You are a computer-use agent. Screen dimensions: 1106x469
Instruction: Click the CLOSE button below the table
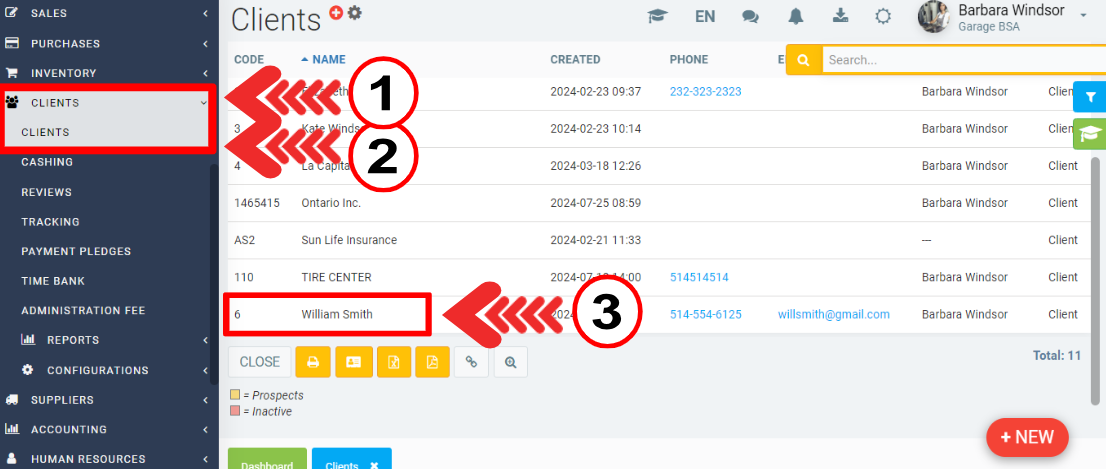pyautogui.click(x=260, y=362)
